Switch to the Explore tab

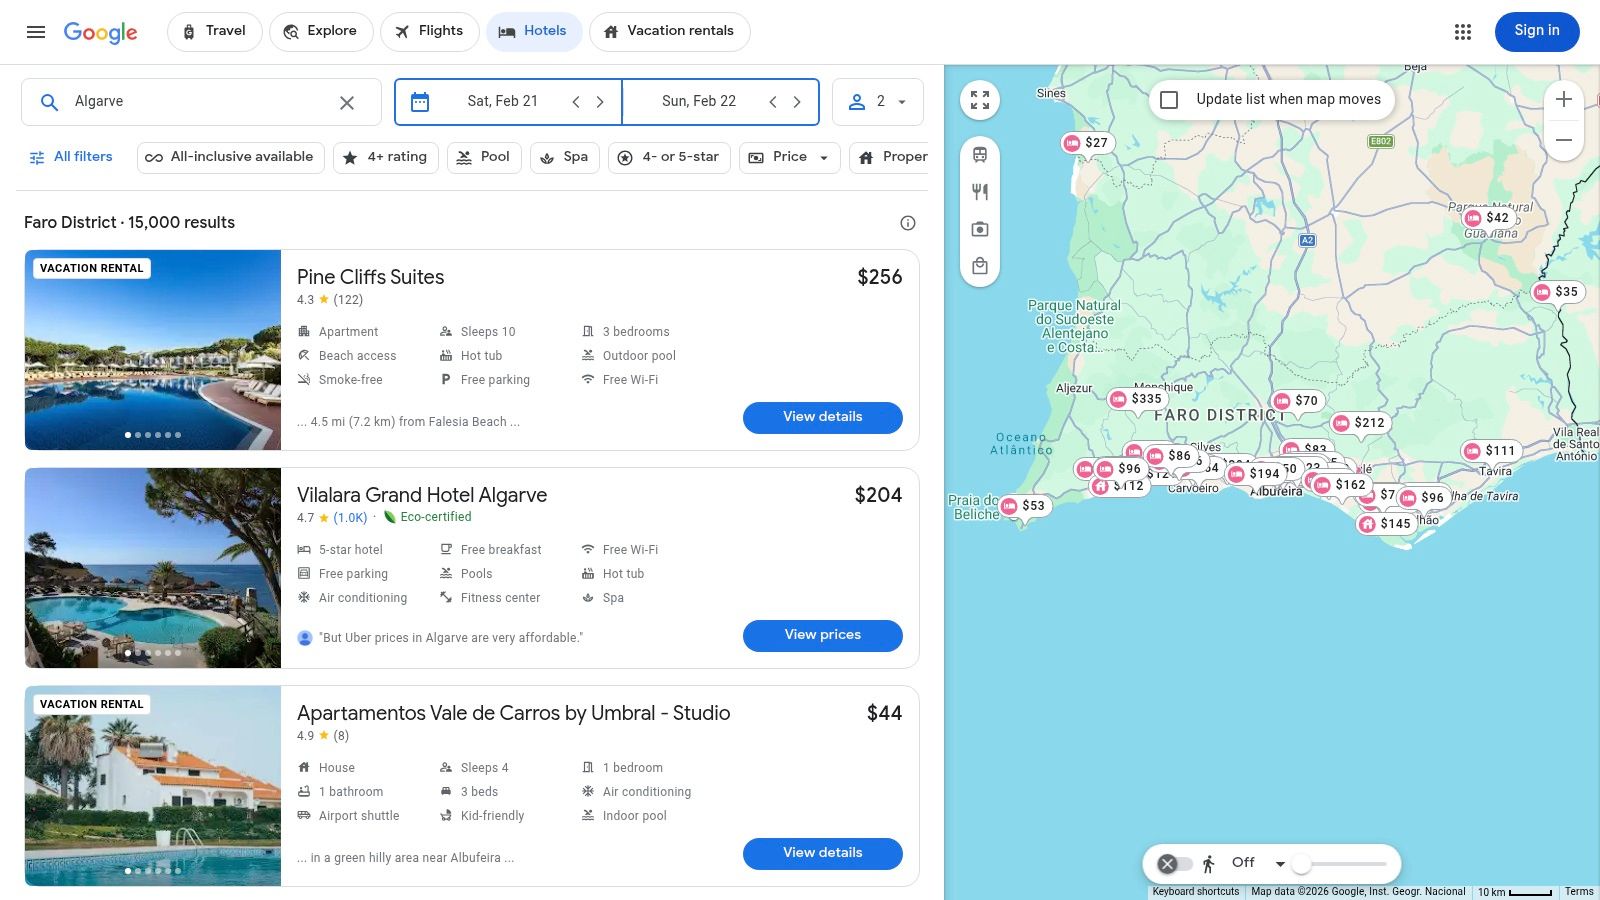[x=321, y=32]
